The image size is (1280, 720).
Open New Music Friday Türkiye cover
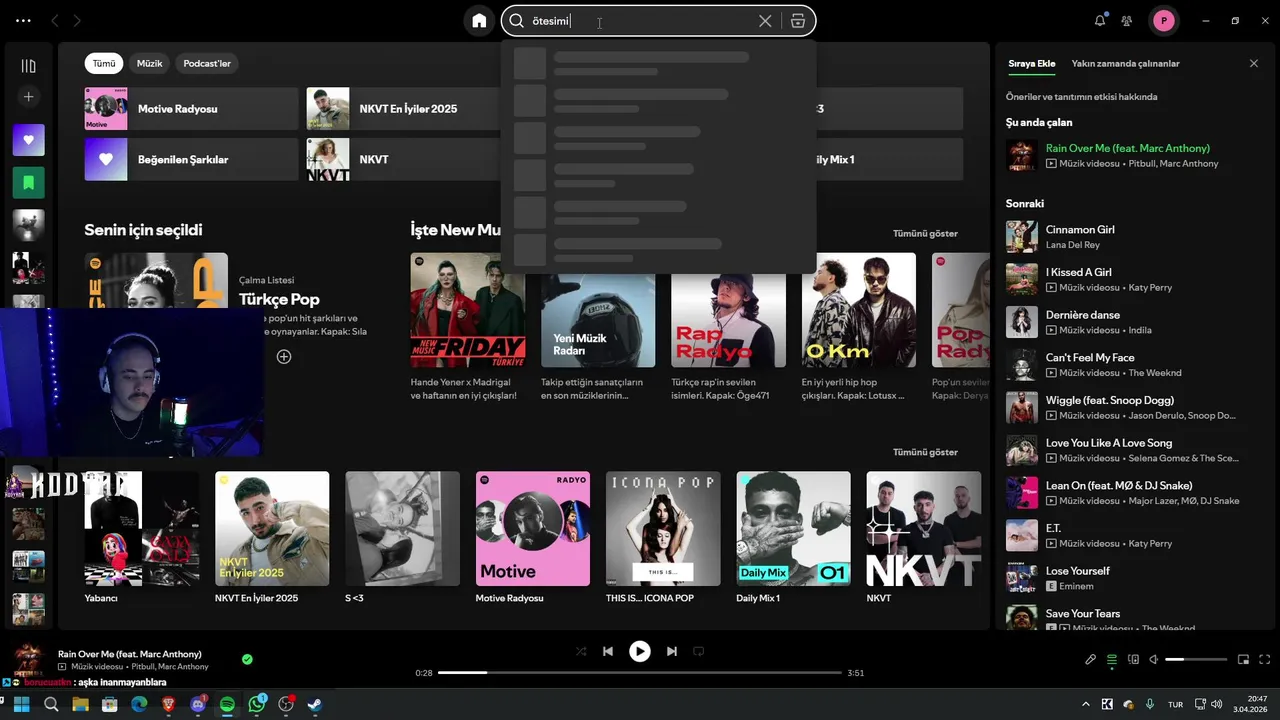pos(467,310)
